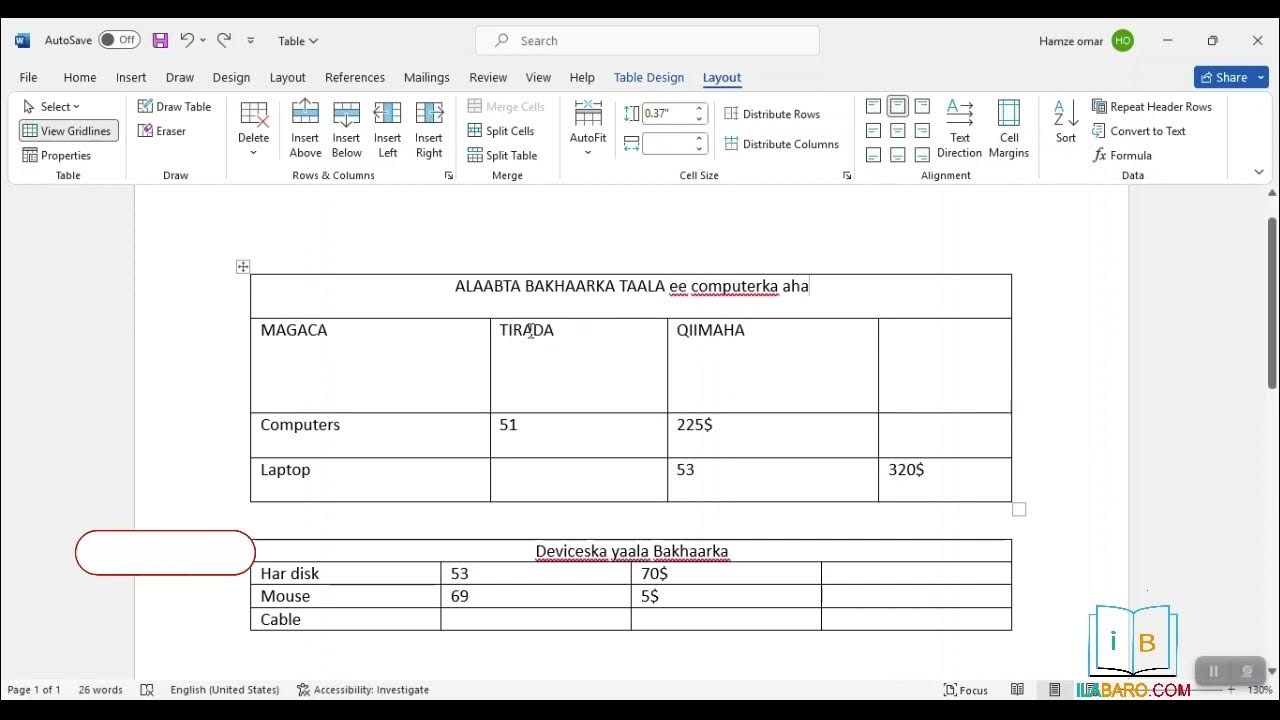
Task: Switch to the Review tab
Action: 488,77
